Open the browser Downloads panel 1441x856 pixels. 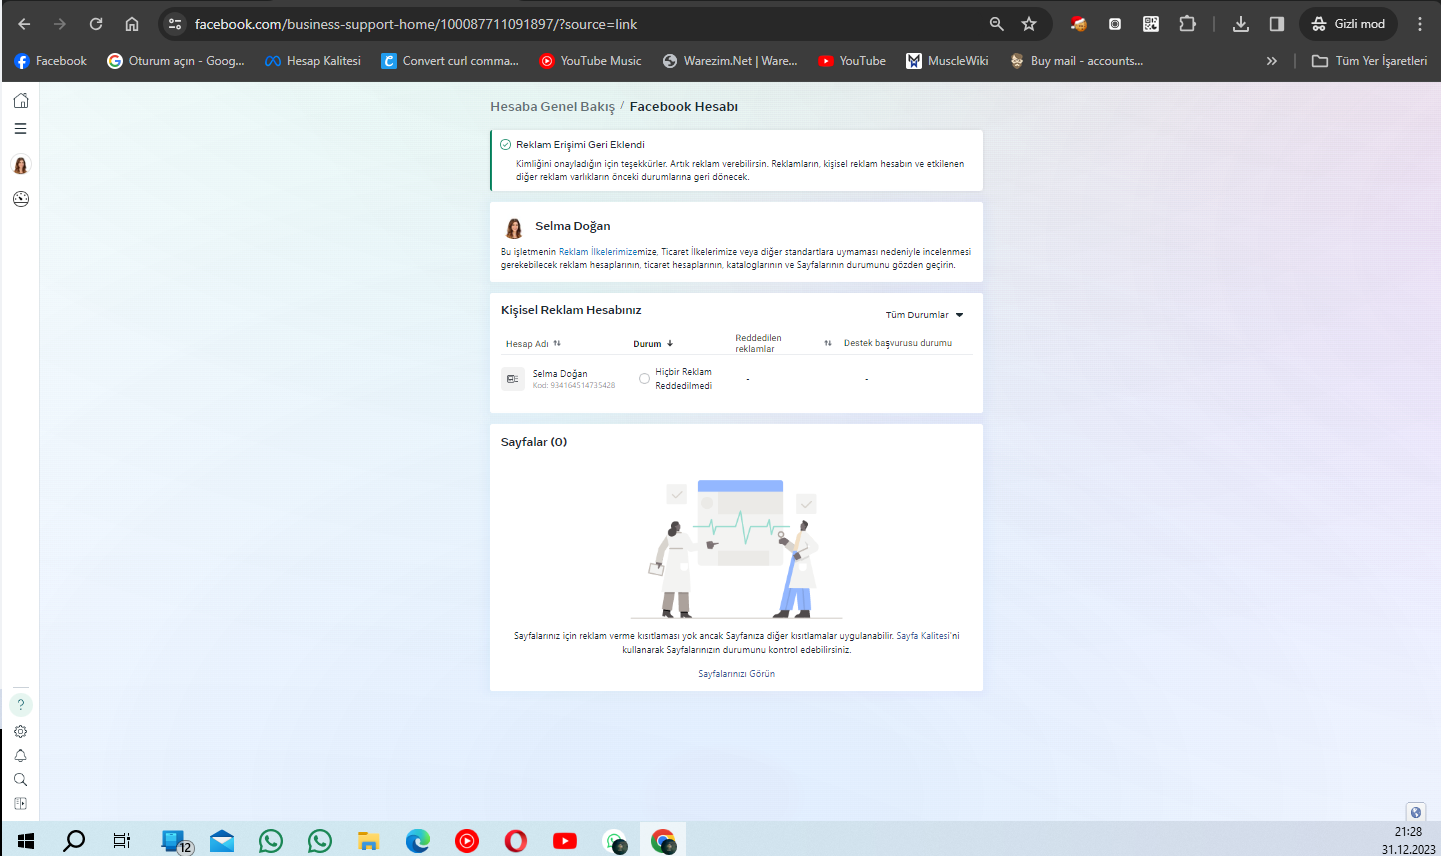point(1241,24)
